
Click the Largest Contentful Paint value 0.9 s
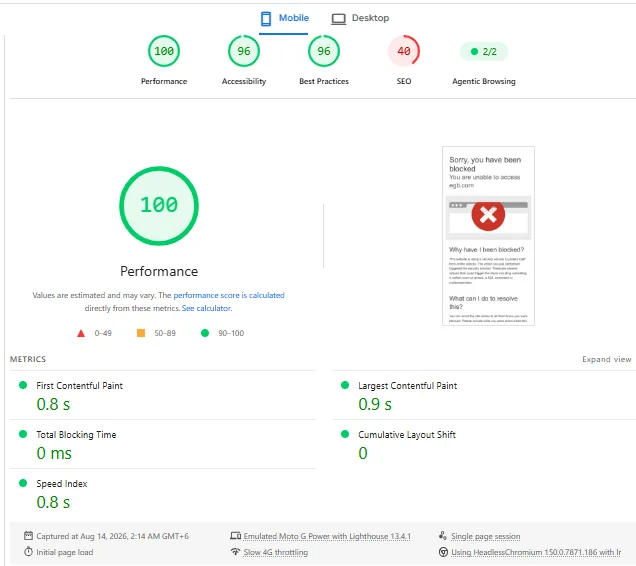click(375, 404)
